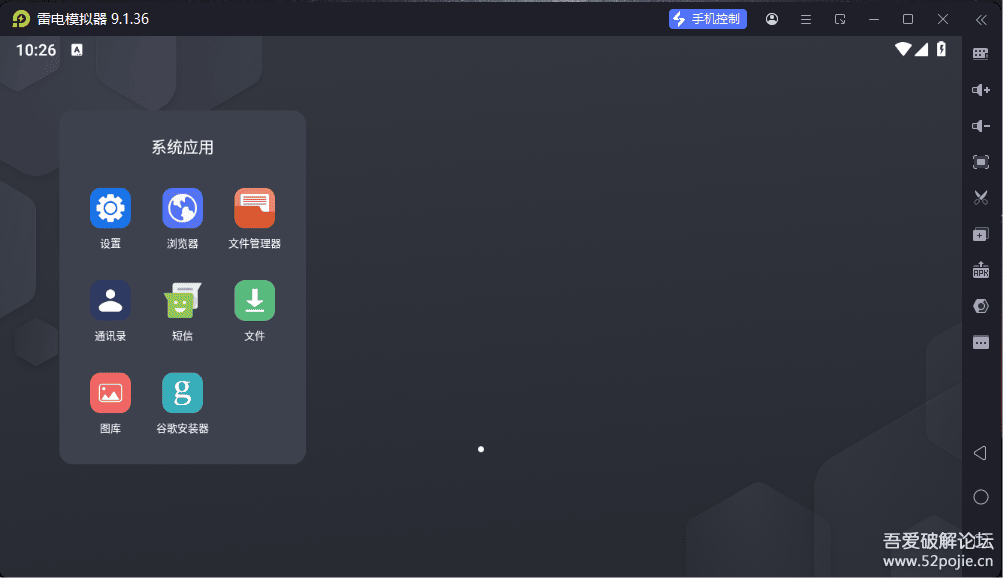1003x578 pixels.
Task: Collapse the right sidebar with double chevron
Action: click(981, 20)
